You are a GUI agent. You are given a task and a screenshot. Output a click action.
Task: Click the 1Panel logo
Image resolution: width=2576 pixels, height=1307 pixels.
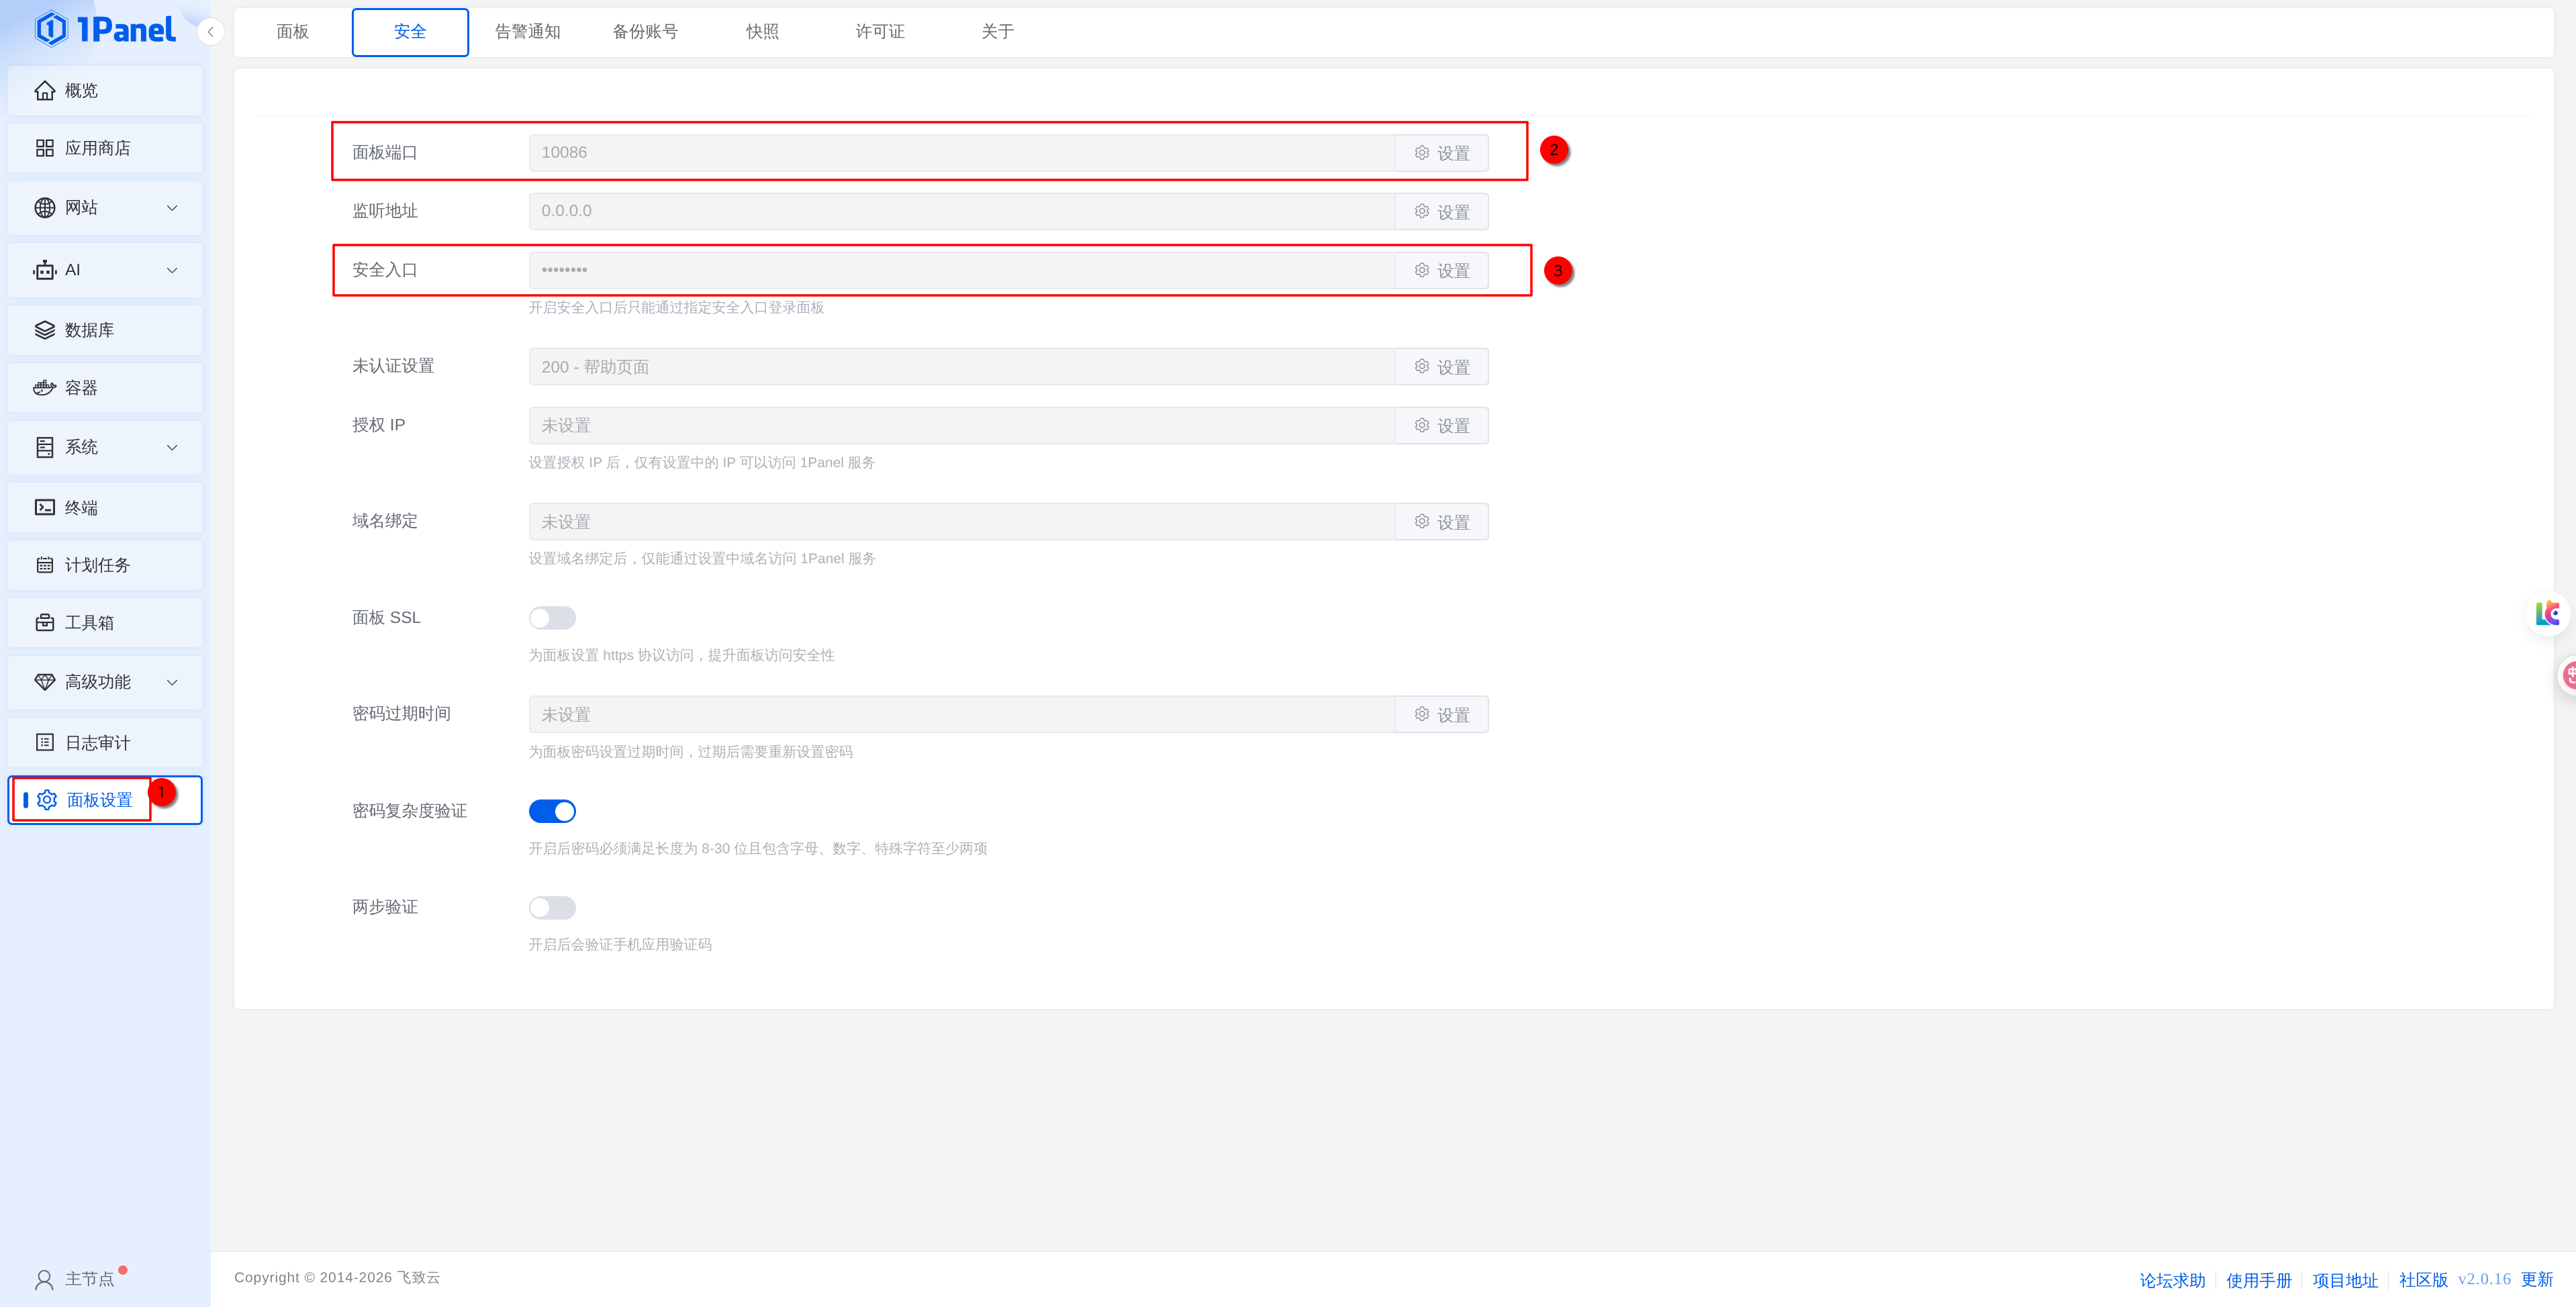pos(105,30)
